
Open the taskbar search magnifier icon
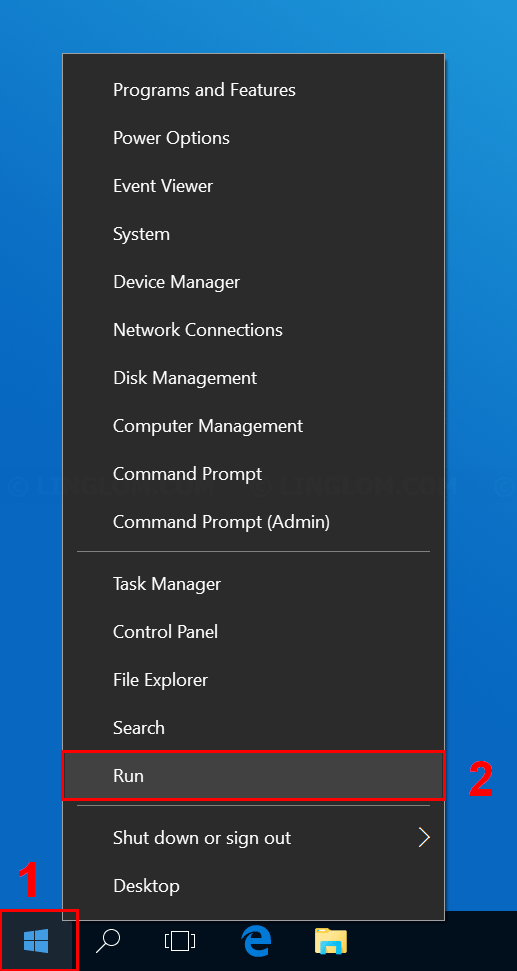pyautogui.click(x=108, y=941)
